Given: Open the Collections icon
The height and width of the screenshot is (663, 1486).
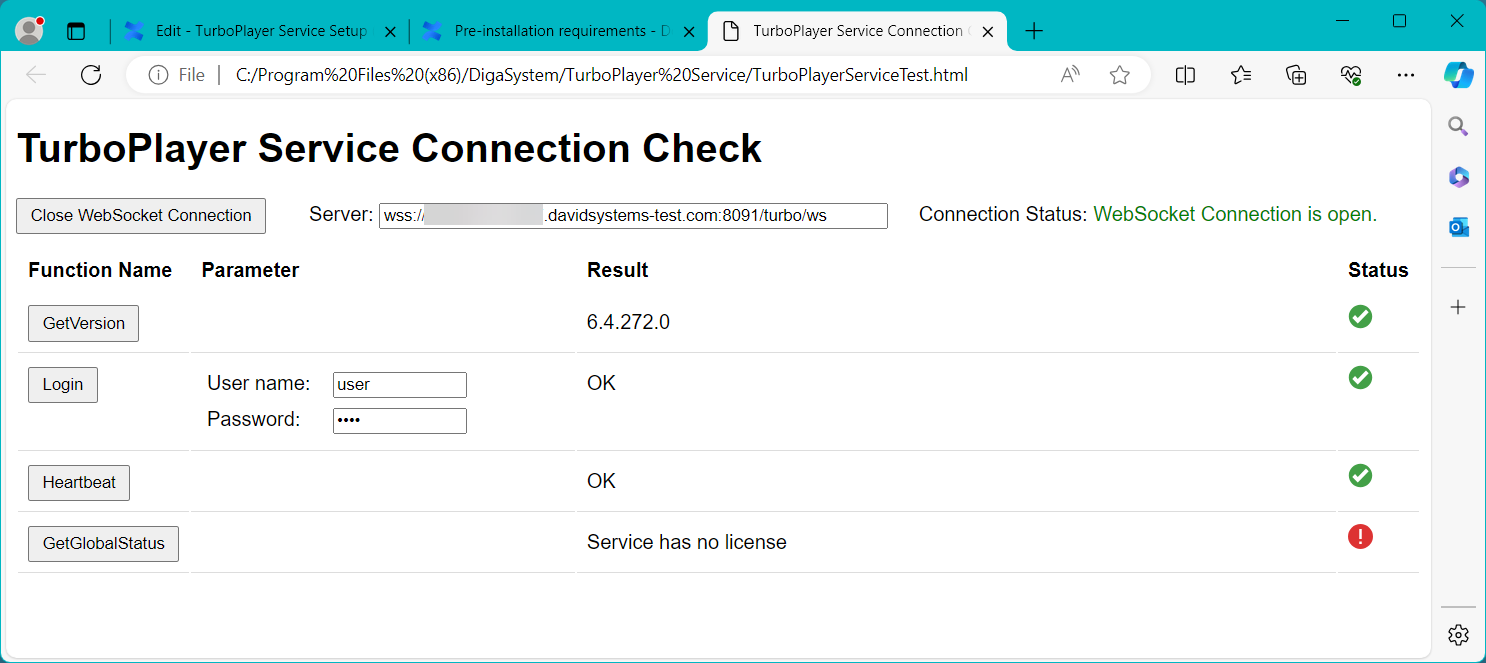Looking at the screenshot, I should pyautogui.click(x=1296, y=75).
